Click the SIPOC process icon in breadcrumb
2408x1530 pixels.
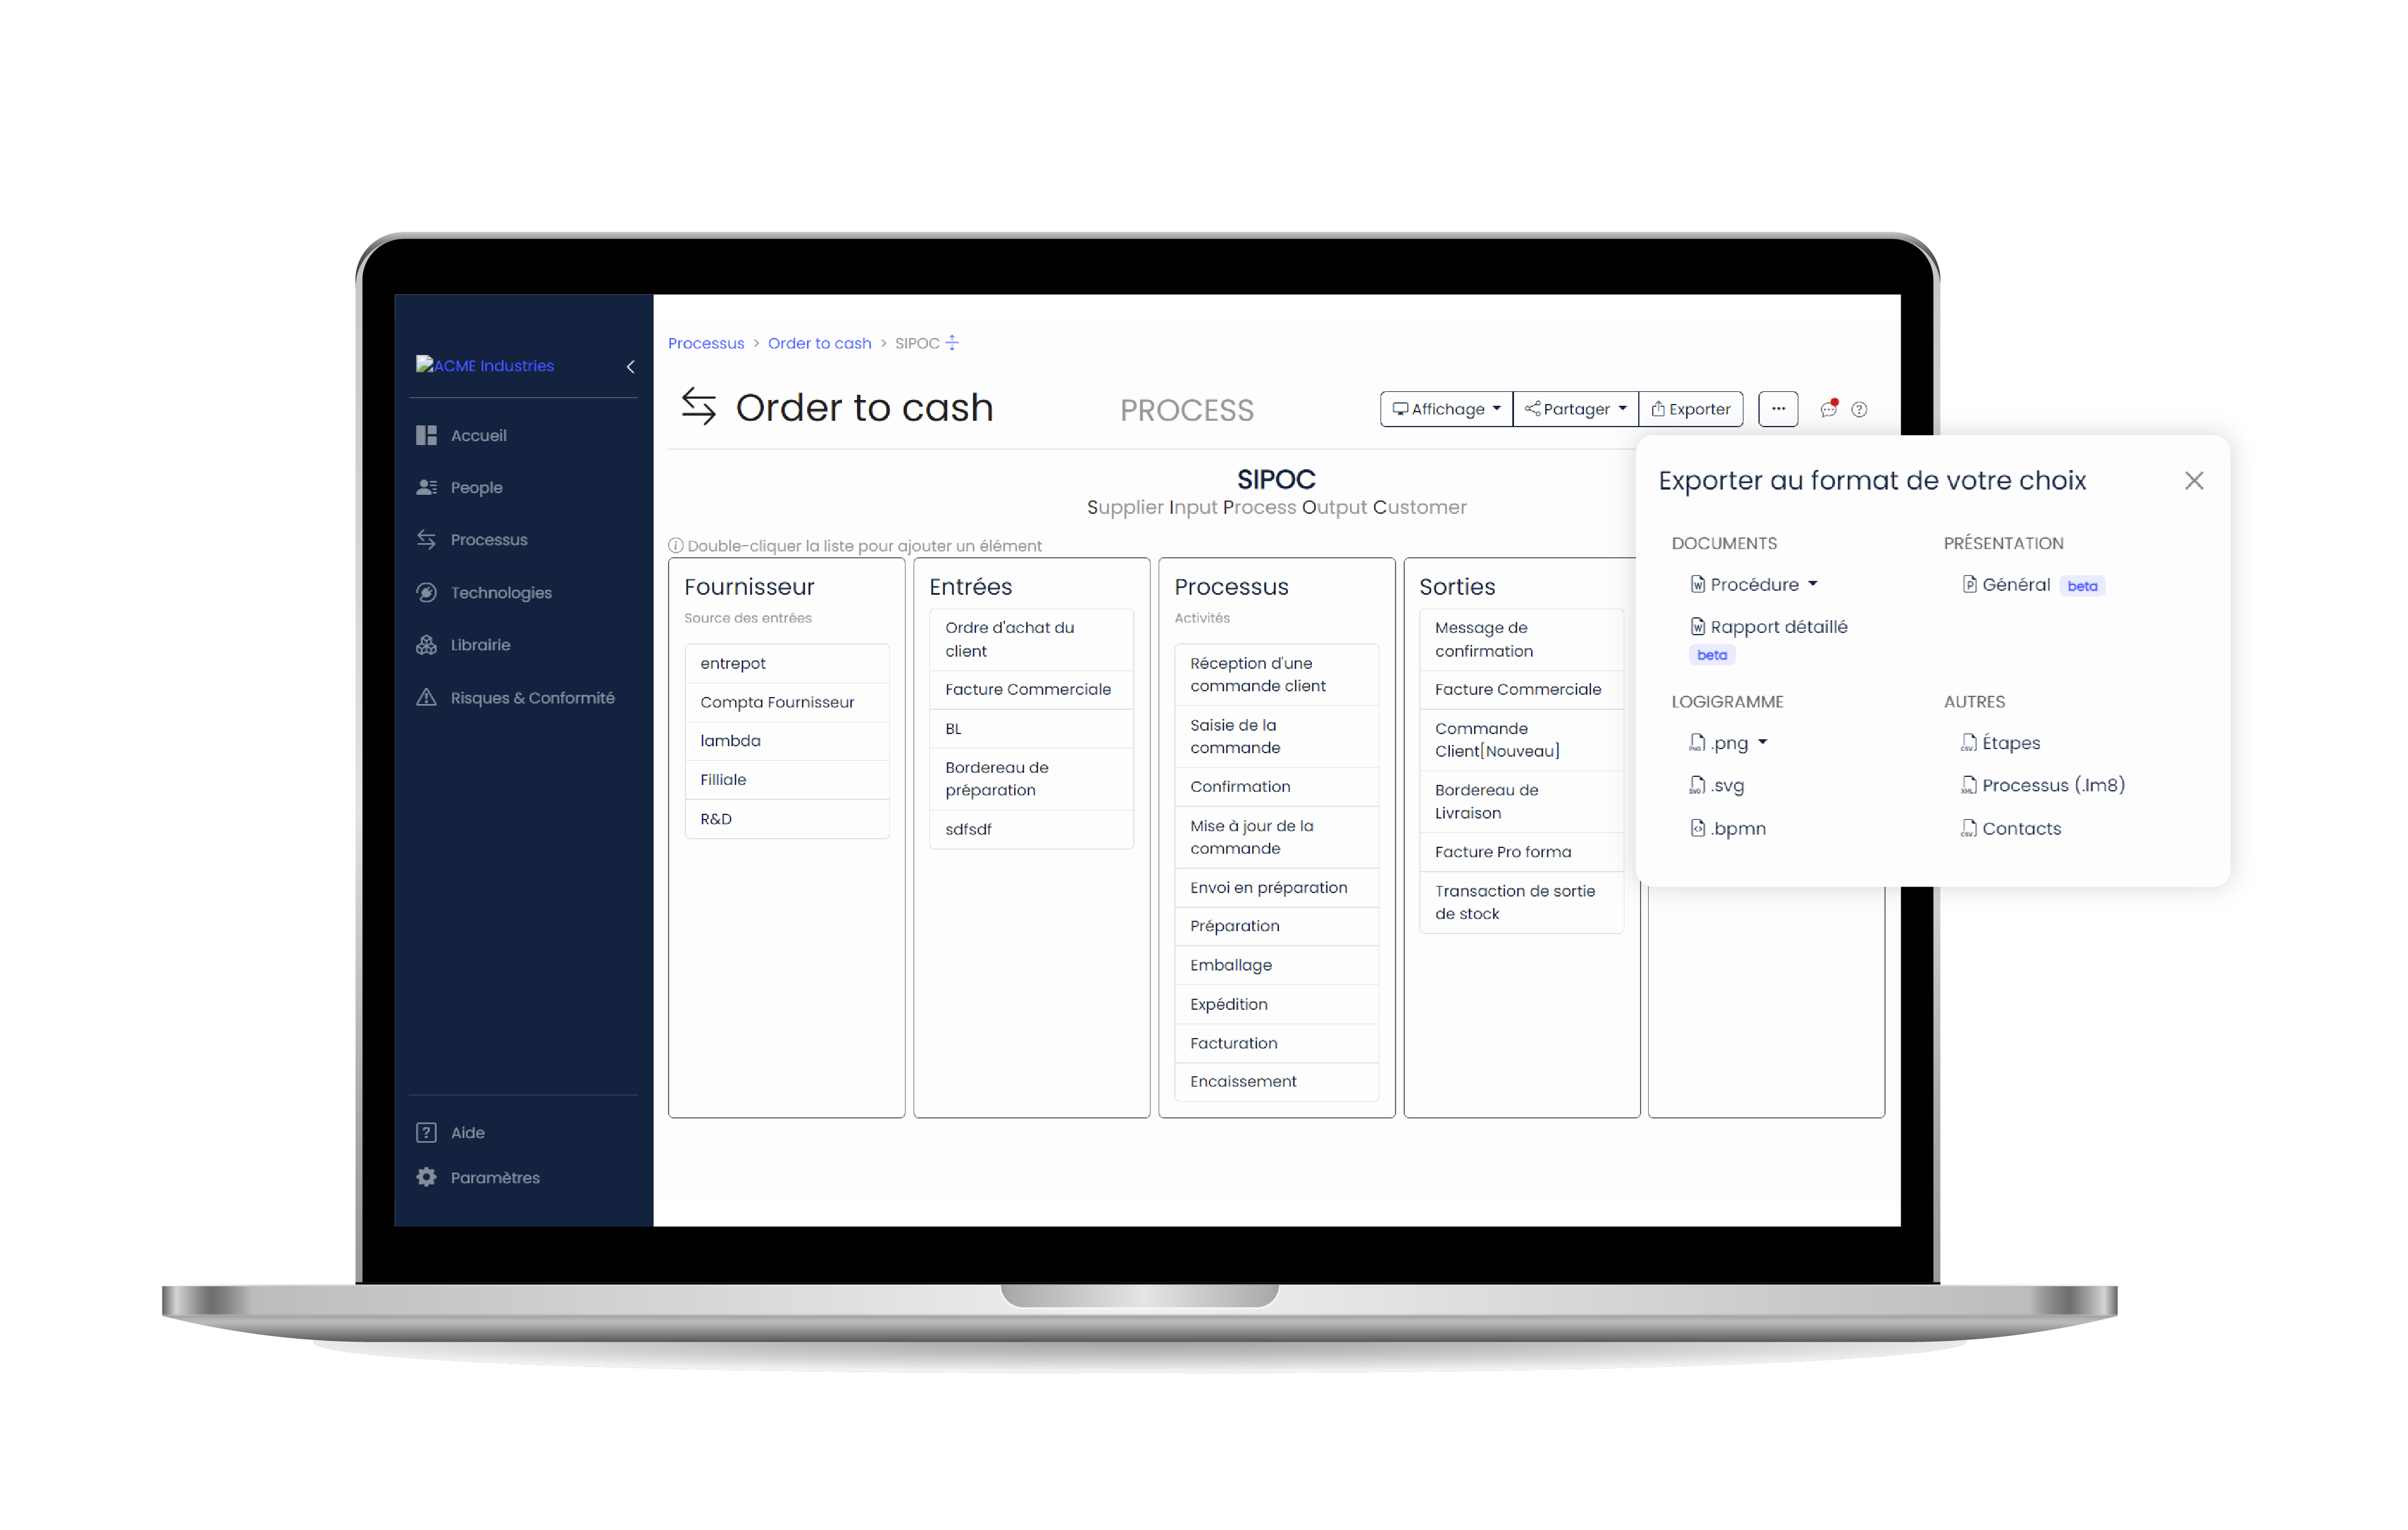955,342
